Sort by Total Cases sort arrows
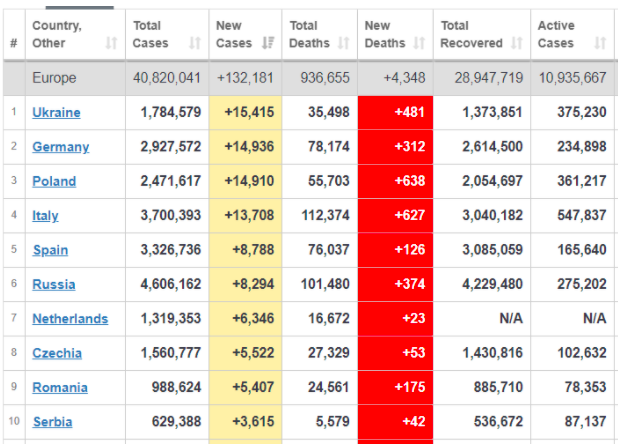 (x=195, y=43)
